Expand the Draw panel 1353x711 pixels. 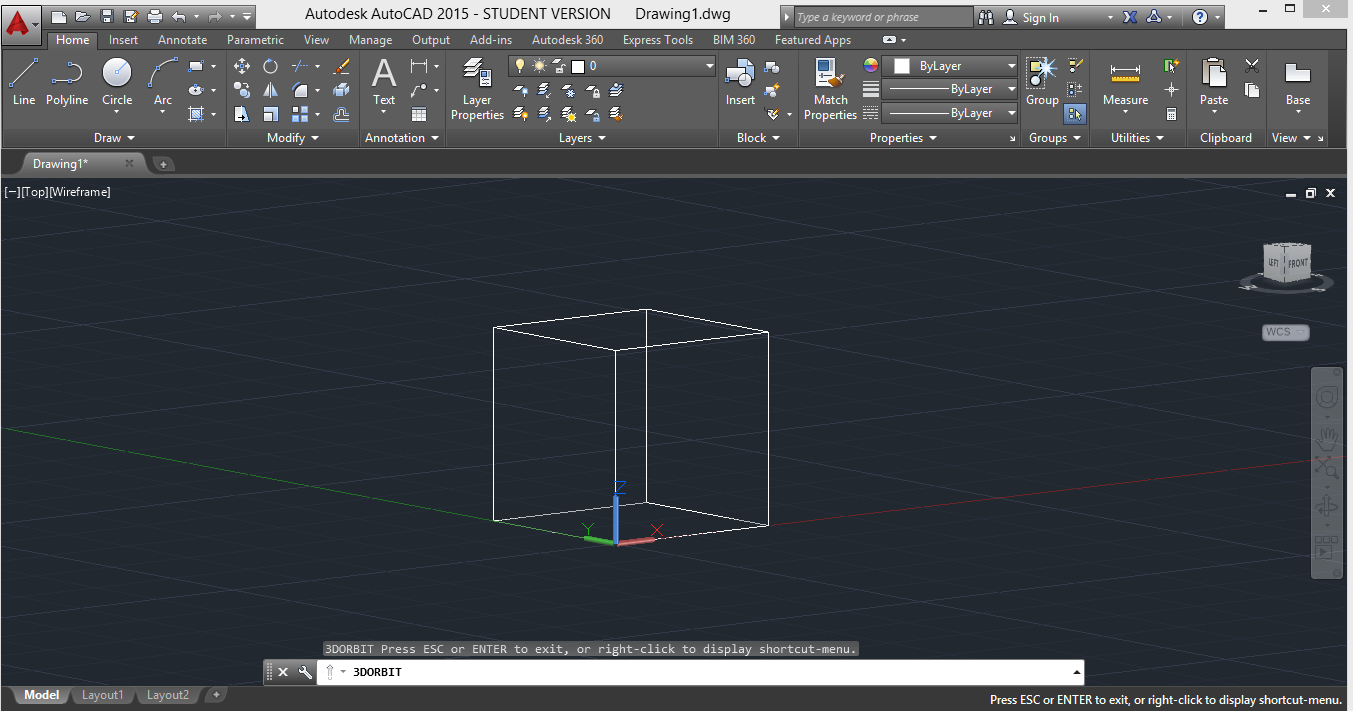114,138
